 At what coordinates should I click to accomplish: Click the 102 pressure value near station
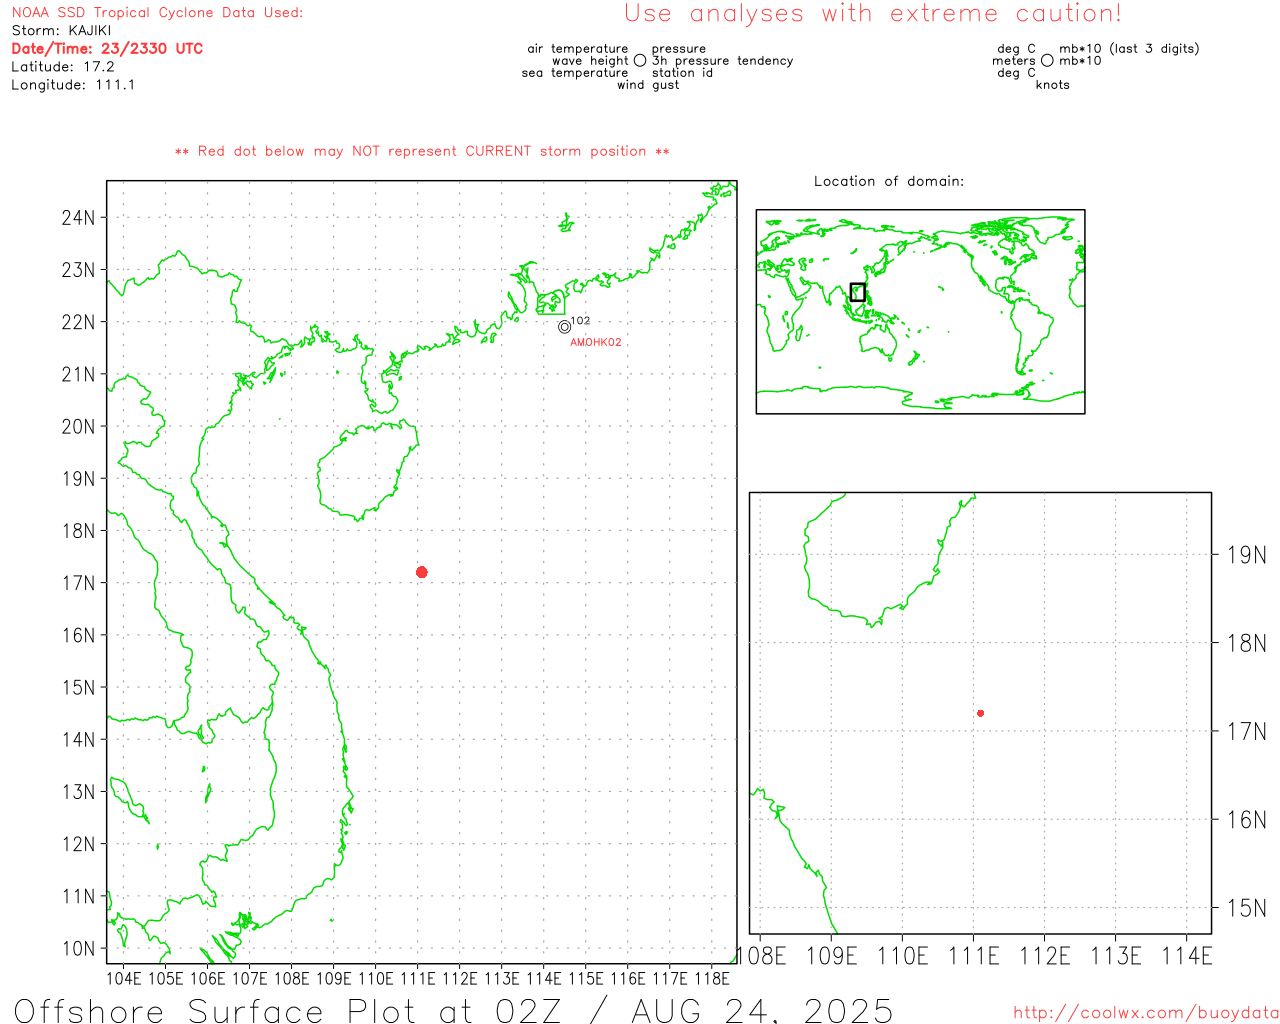click(x=580, y=321)
